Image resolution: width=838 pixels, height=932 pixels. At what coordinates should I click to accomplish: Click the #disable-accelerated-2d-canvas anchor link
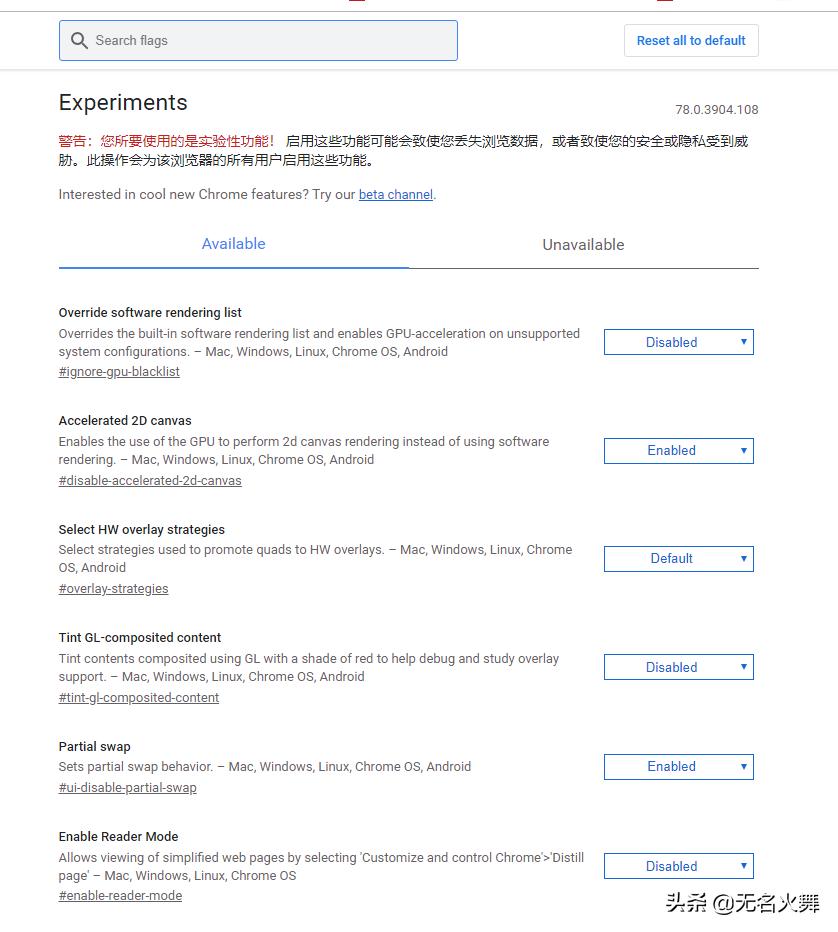pos(150,481)
